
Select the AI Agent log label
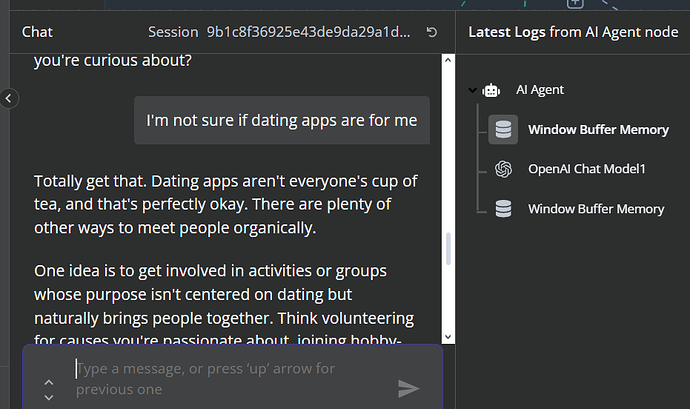tap(540, 90)
